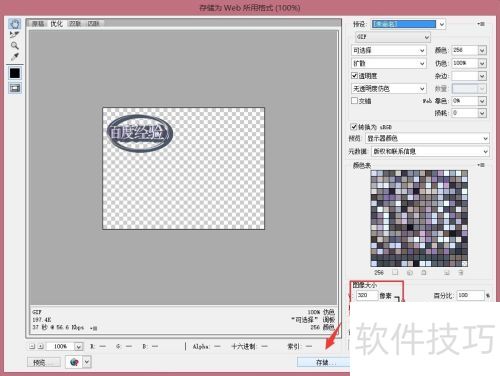This screenshot has width=500, height=376.
Task: Click the 百分比 percent field 100
Action: [x=470, y=295]
